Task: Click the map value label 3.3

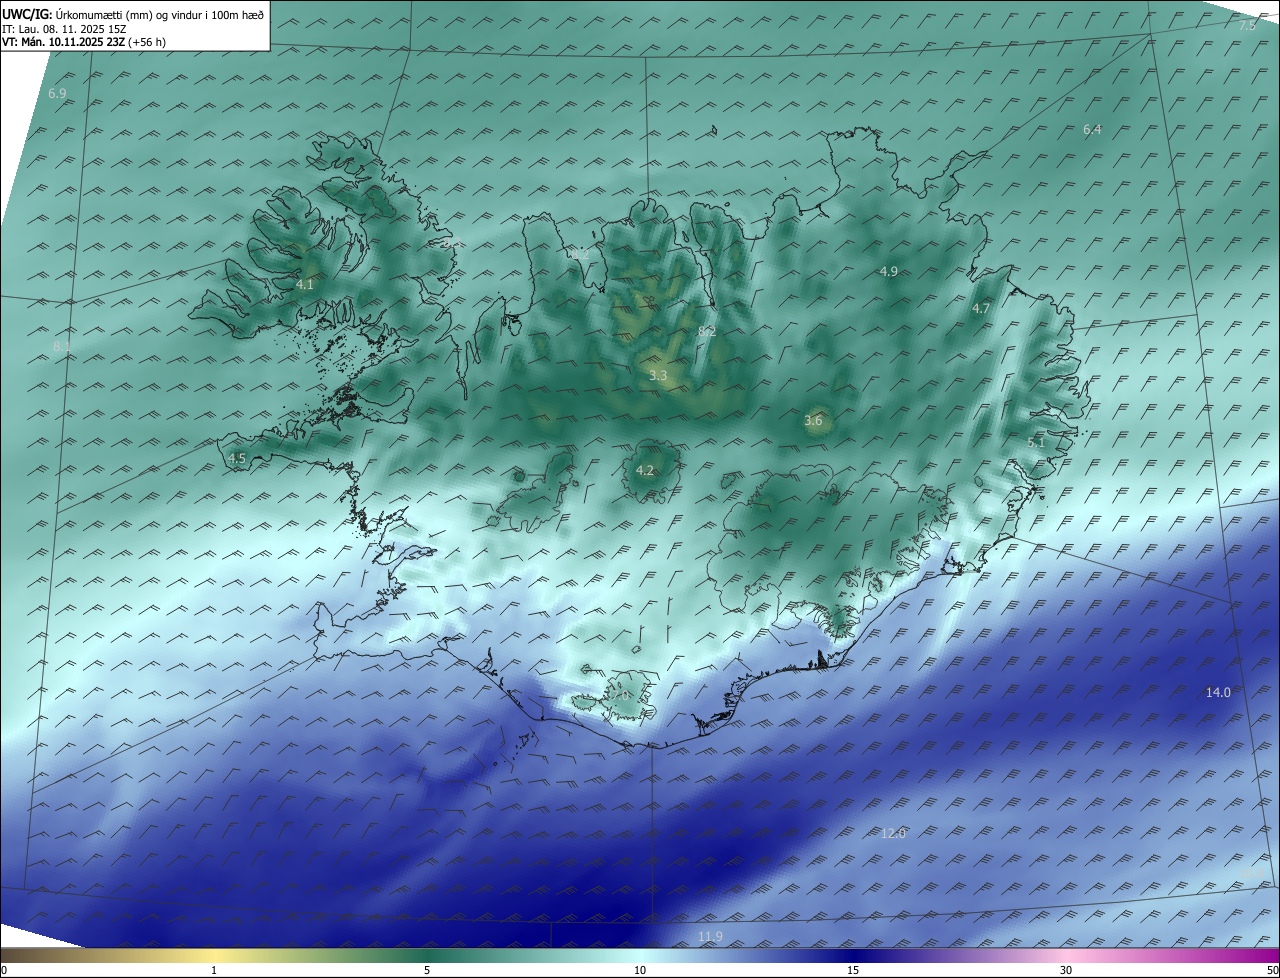Action: (658, 376)
